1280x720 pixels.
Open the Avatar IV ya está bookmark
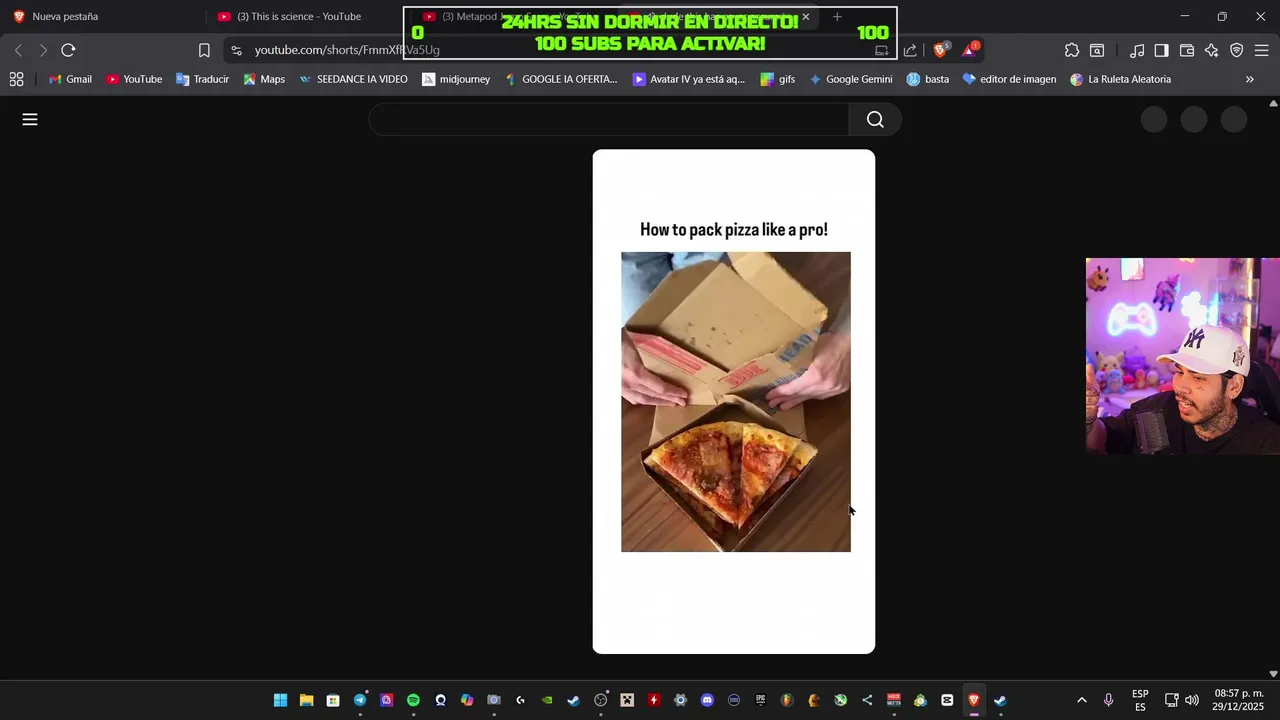pyautogui.click(x=689, y=79)
